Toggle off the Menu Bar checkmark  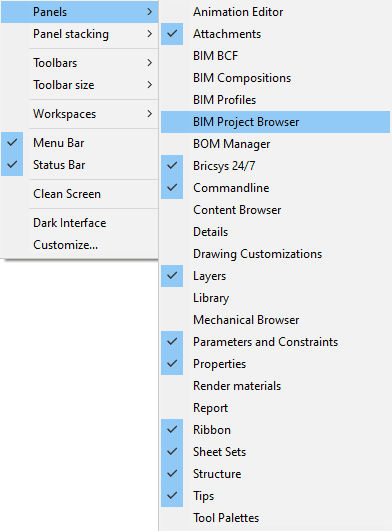click(x=12, y=143)
